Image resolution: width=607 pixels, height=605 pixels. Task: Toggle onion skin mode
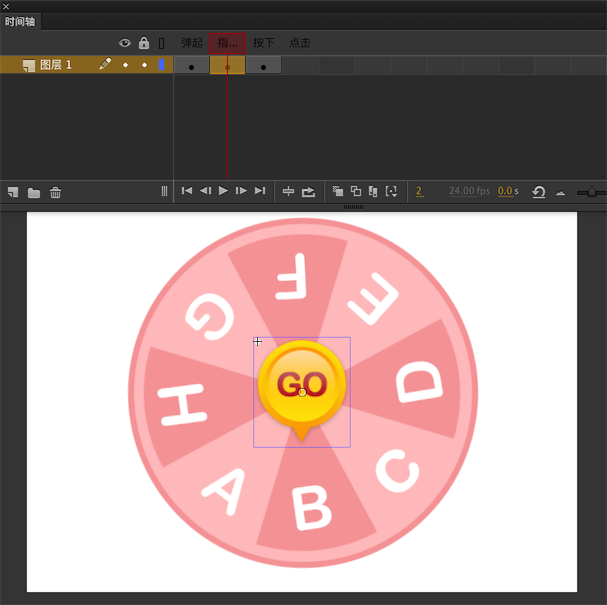pos(338,191)
